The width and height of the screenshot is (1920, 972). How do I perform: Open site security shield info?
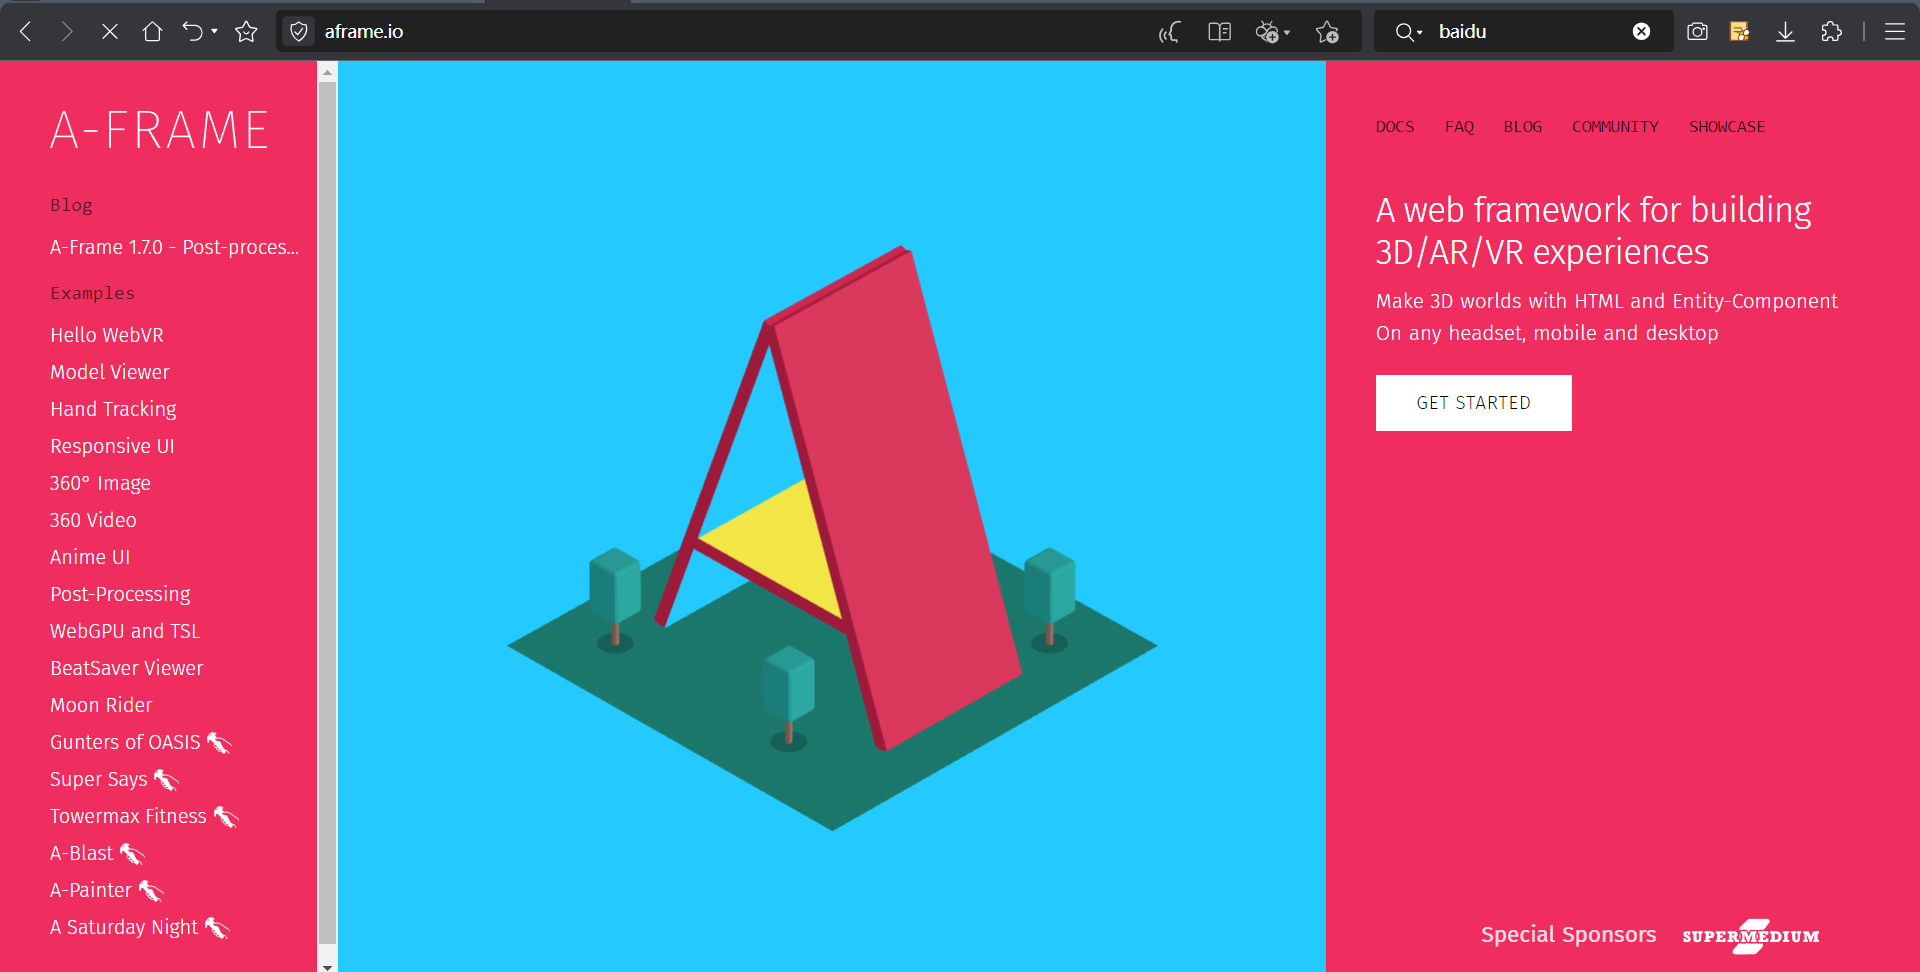[x=299, y=32]
